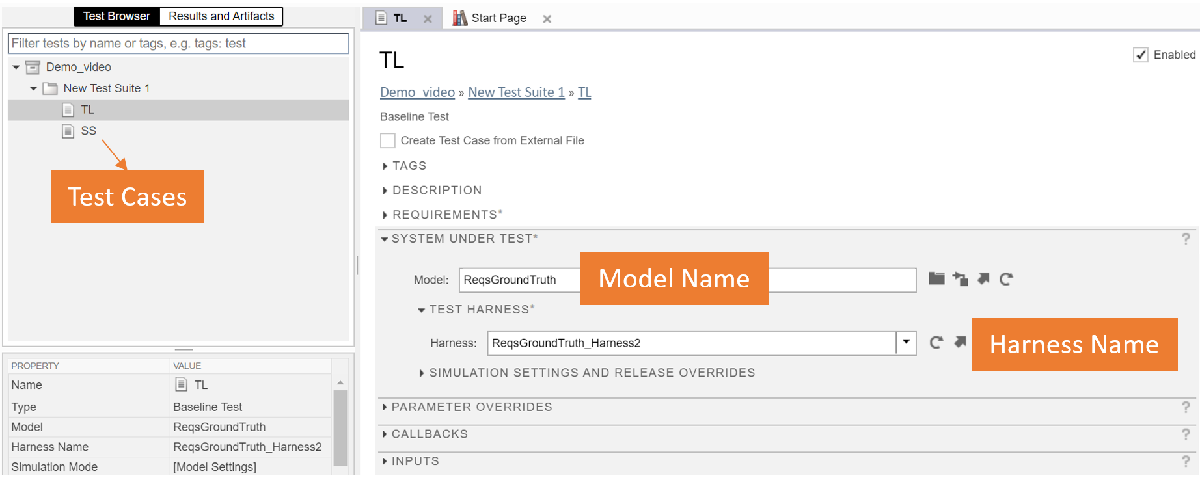This screenshot has height=480, width=1200.
Task: Select the SS test case in tree
Action: [88, 131]
